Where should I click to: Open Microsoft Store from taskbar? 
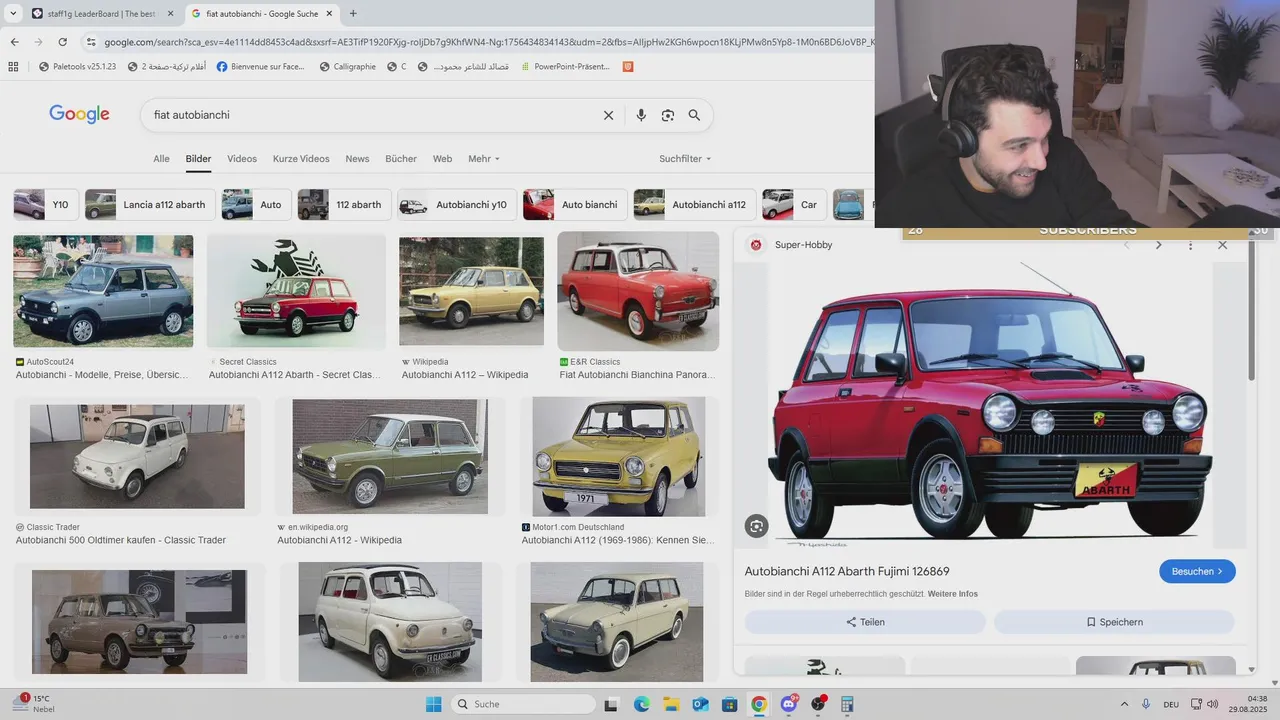tap(730, 704)
